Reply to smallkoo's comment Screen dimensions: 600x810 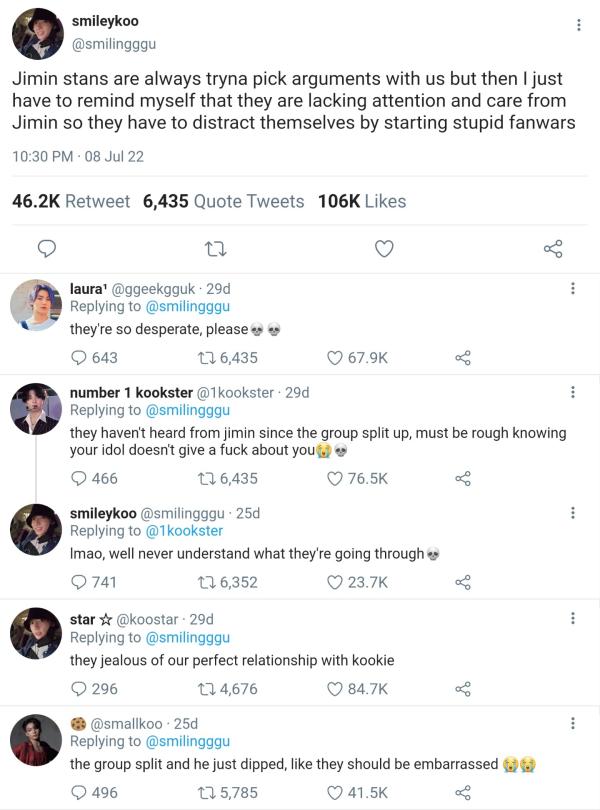(79, 793)
